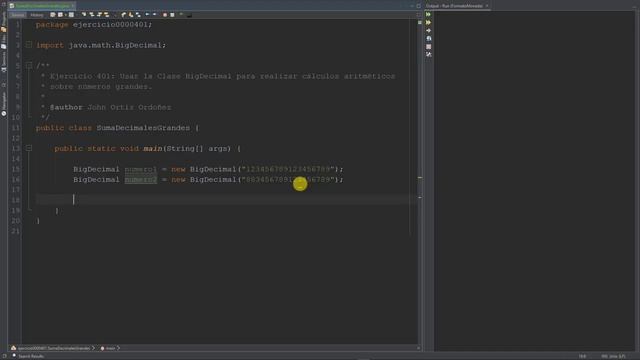The height and width of the screenshot is (360, 640).
Task: Click Shift Line Left icon
Action: 147,15
